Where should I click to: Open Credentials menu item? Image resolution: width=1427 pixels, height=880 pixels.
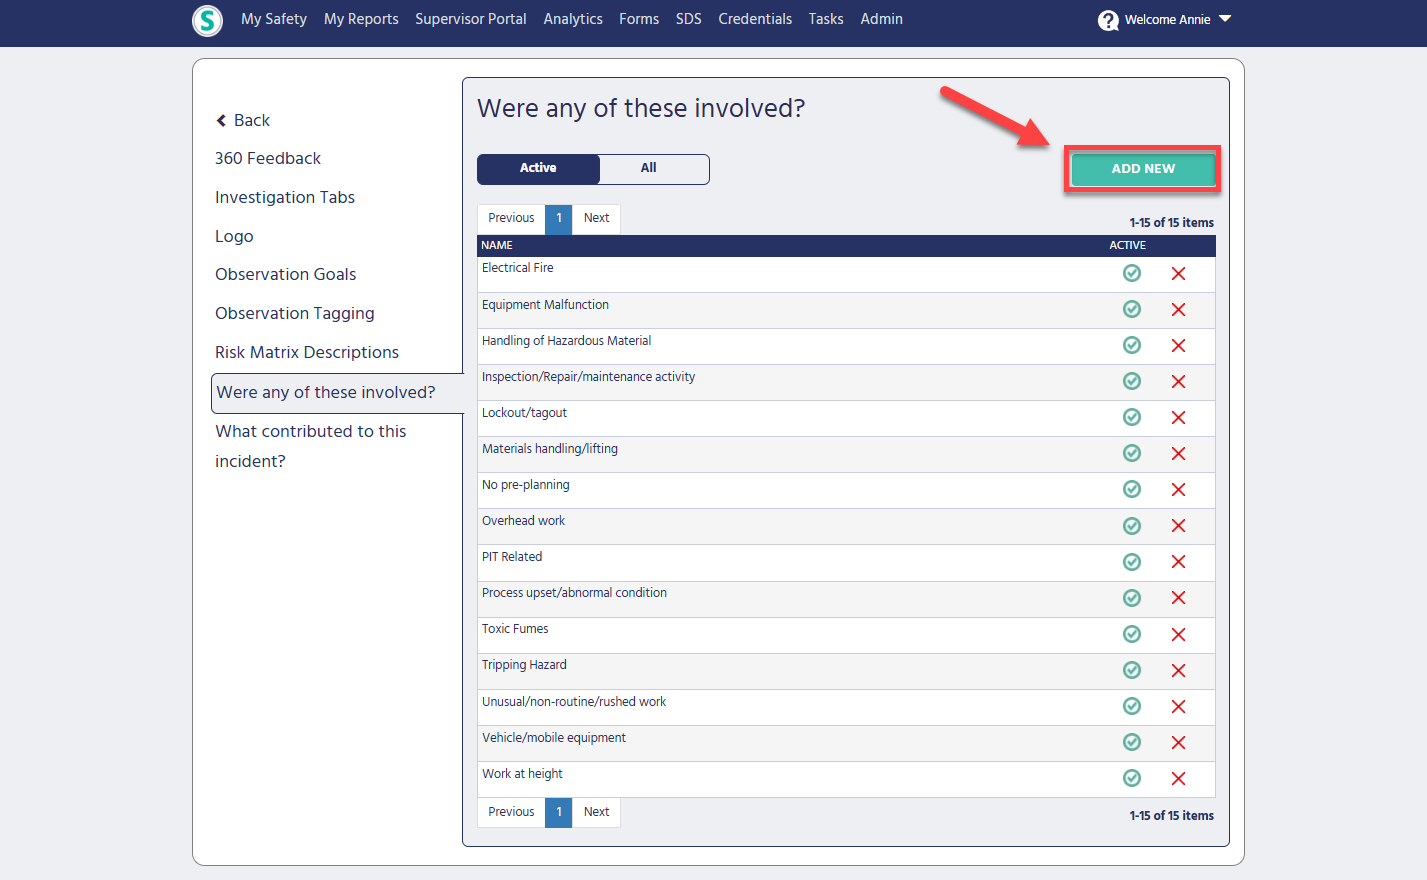(x=755, y=19)
